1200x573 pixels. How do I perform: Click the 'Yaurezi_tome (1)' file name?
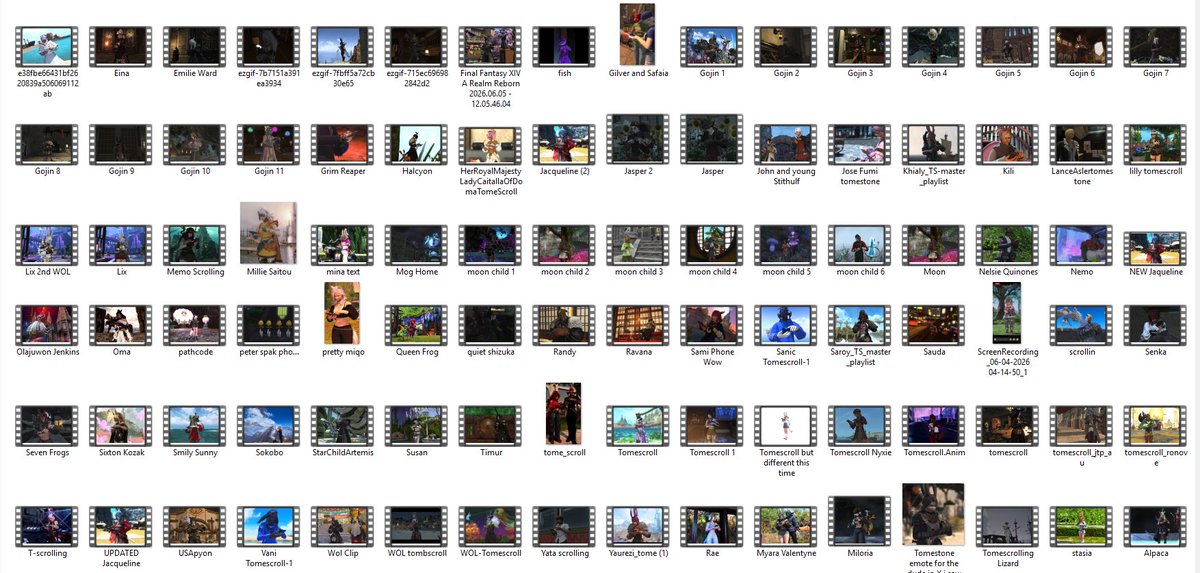639,553
